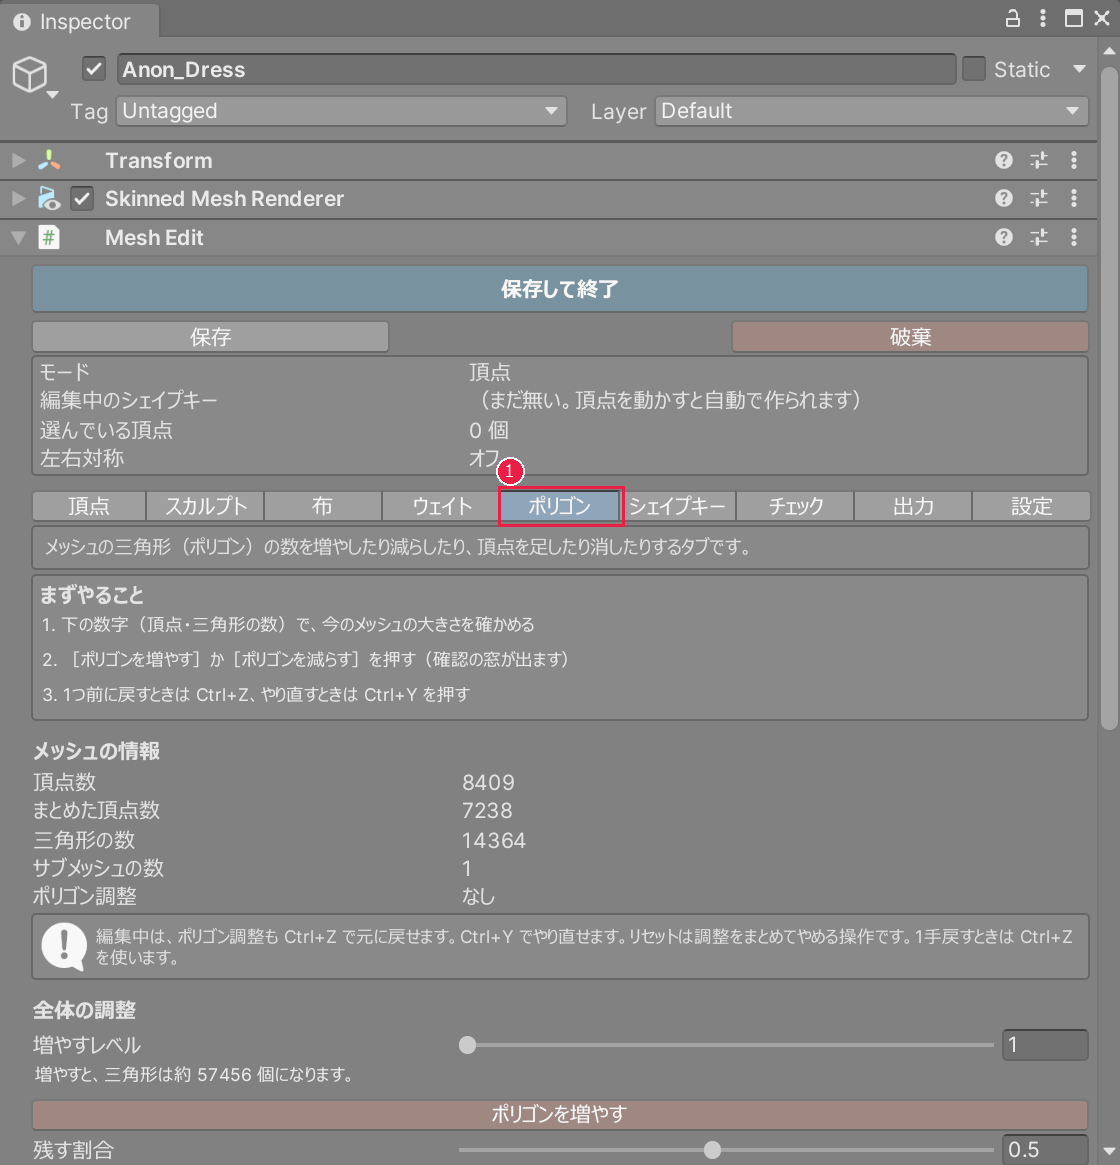
Task: Open the ウェイト tab
Action: [x=441, y=506]
